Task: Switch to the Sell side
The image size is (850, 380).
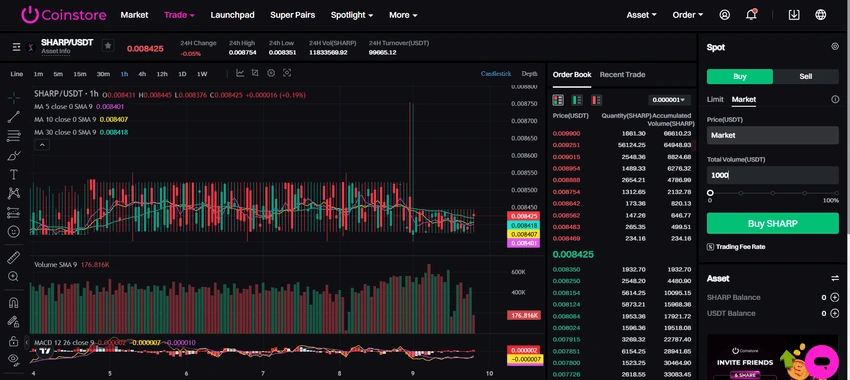Action: (x=806, y=76)
